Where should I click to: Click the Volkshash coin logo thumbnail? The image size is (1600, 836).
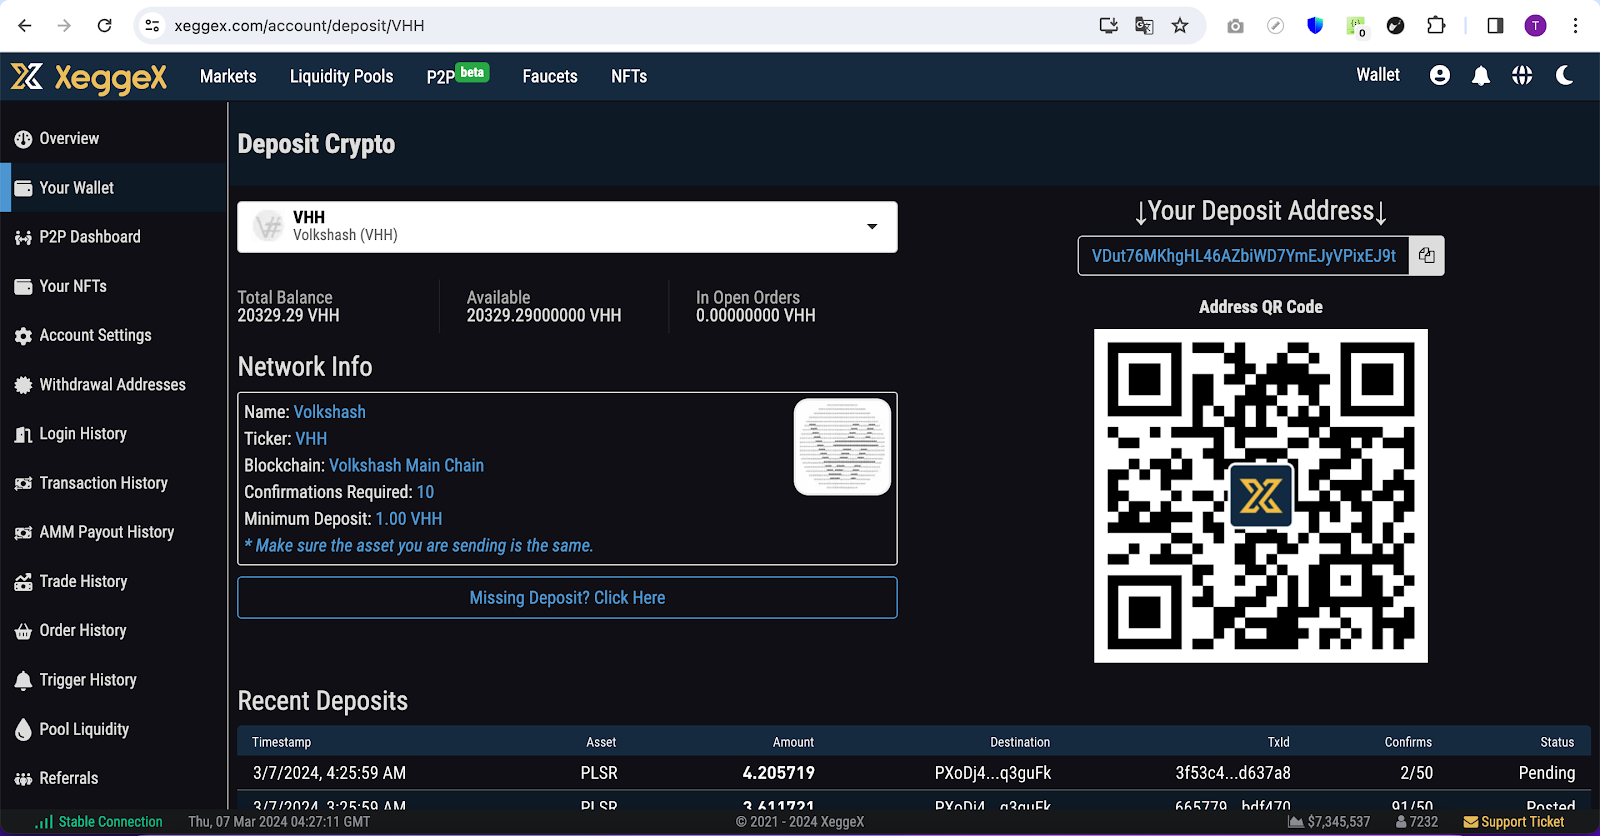point(842,447)
